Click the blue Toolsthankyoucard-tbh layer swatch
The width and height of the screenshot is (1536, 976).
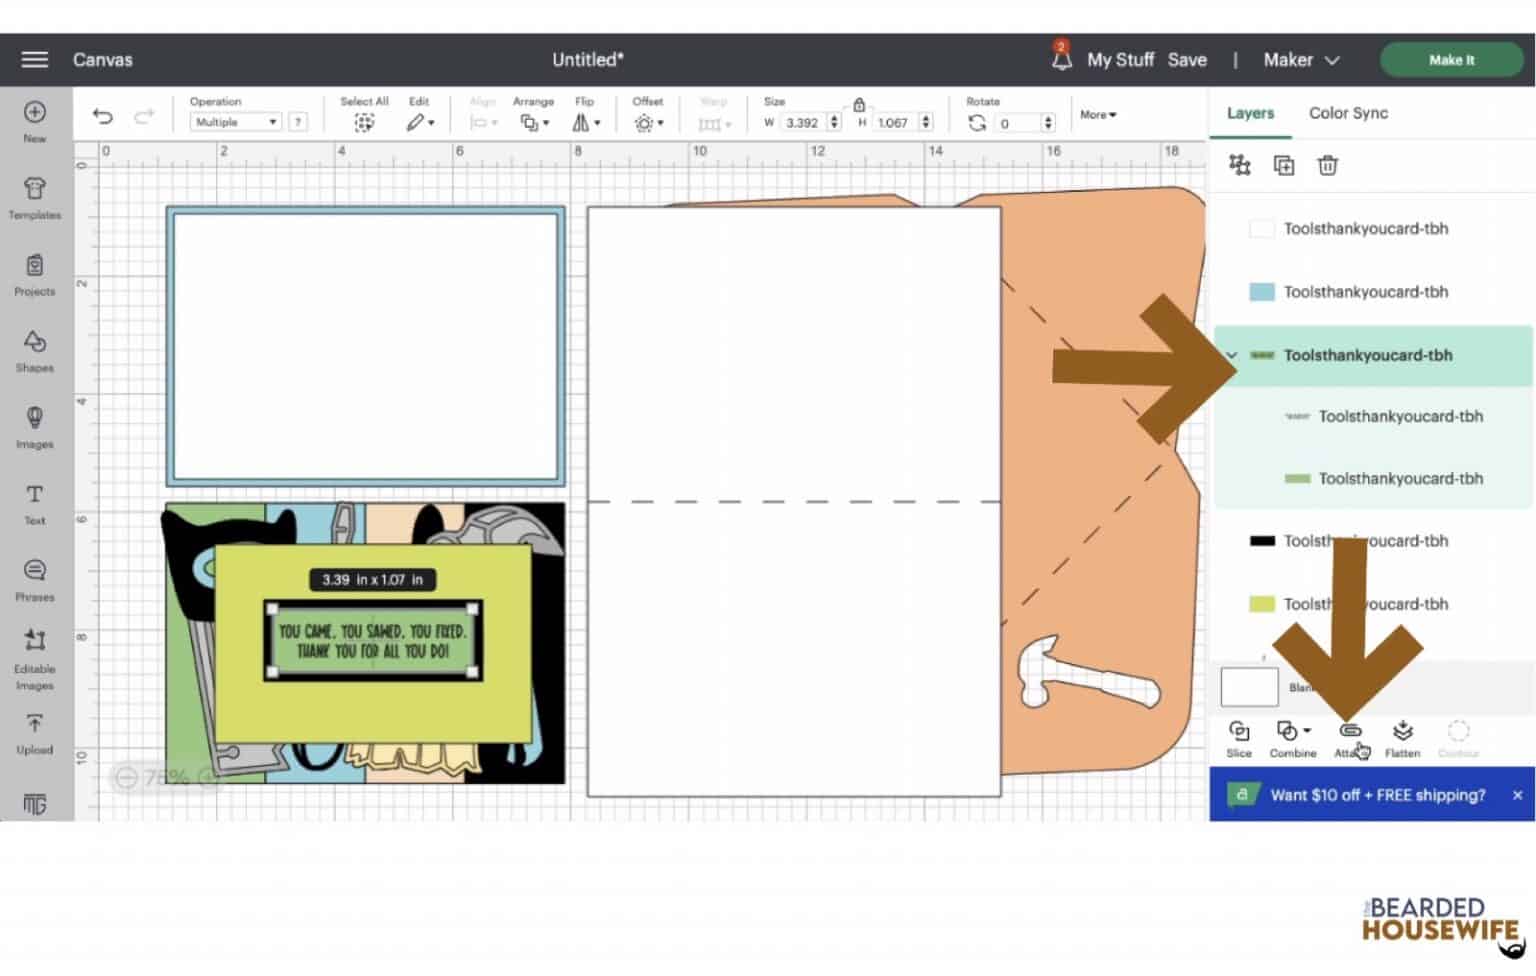[x=1262, y=292]
